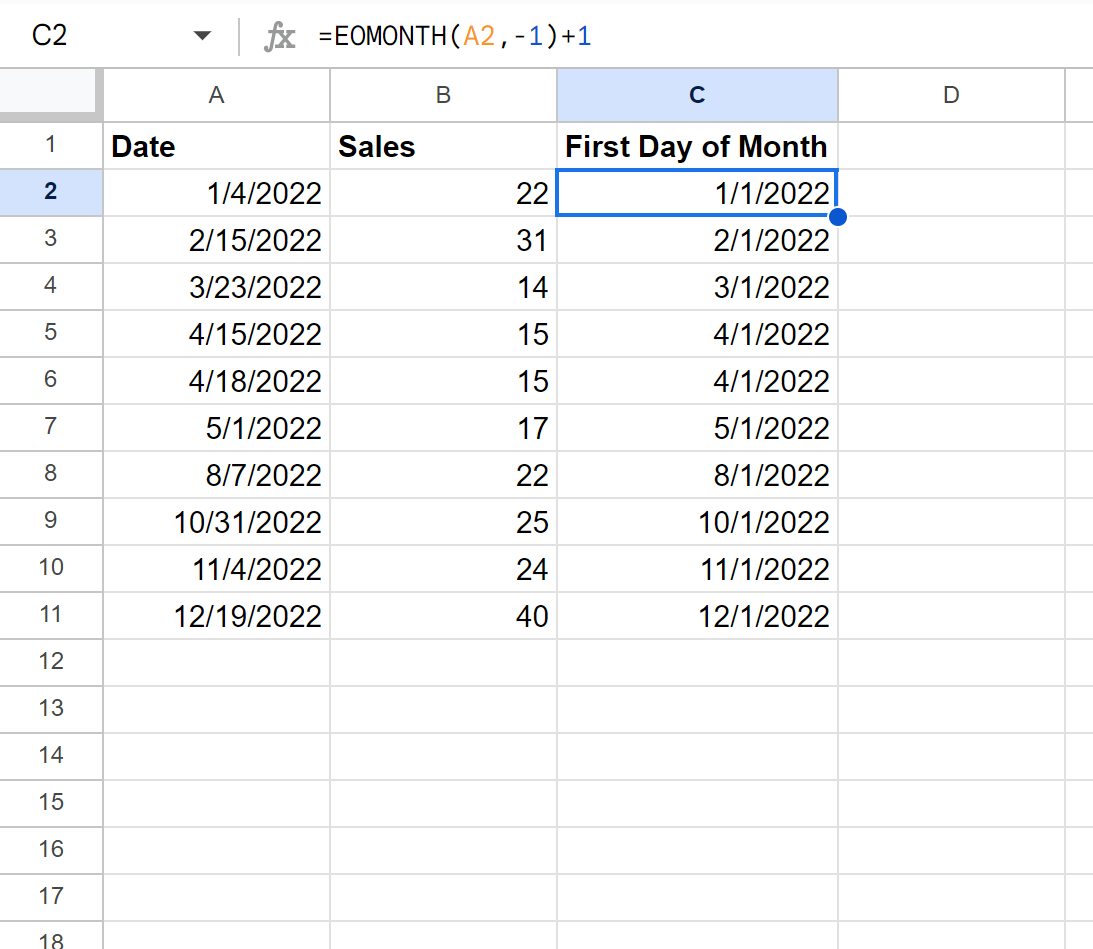
Task: Select column D header
Action: click(951, 95)
